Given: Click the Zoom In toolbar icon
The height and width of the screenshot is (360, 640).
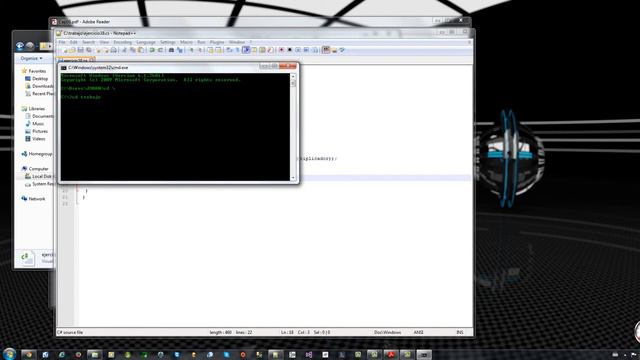Looking at the screenshot, I should click(191, 50).
